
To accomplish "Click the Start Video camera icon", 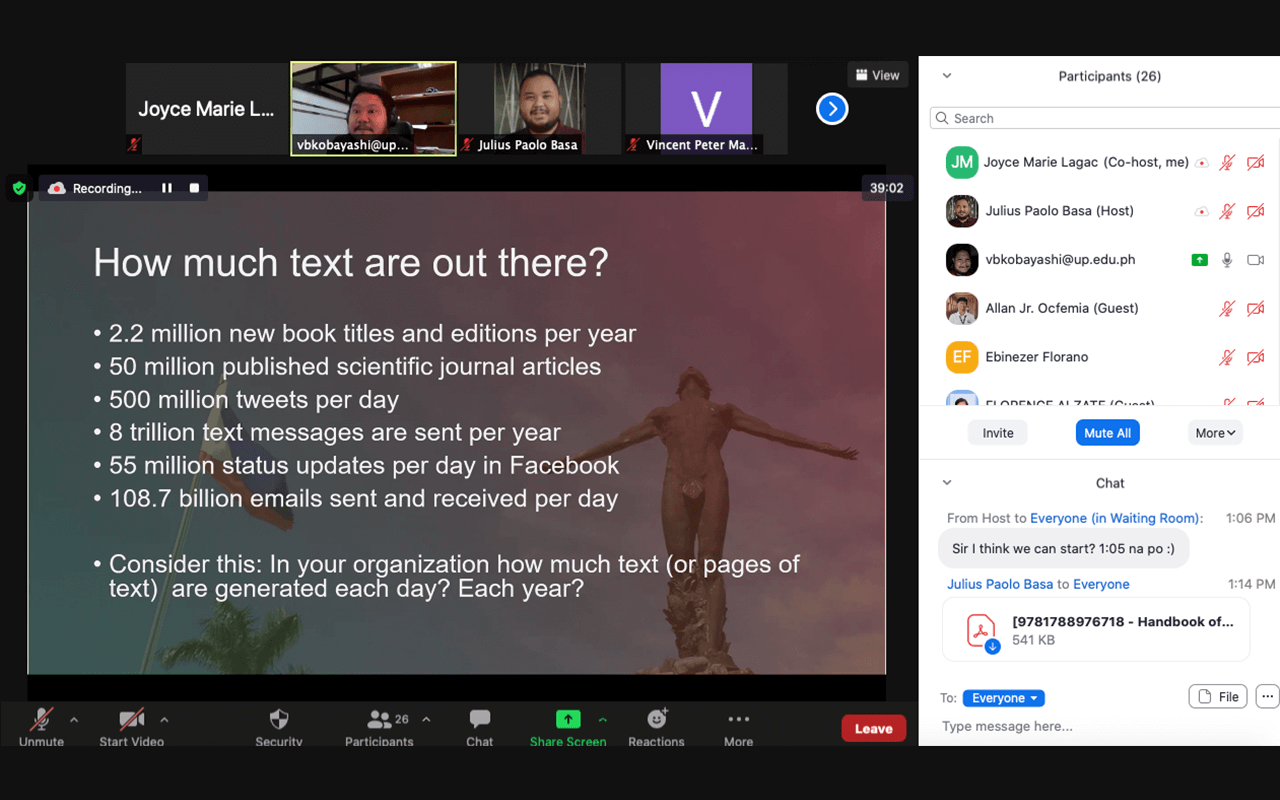I will tap(131, 720).
